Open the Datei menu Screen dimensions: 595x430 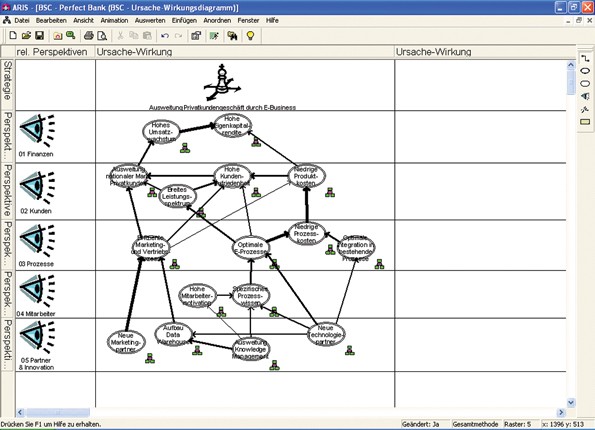tap(22, 20)
